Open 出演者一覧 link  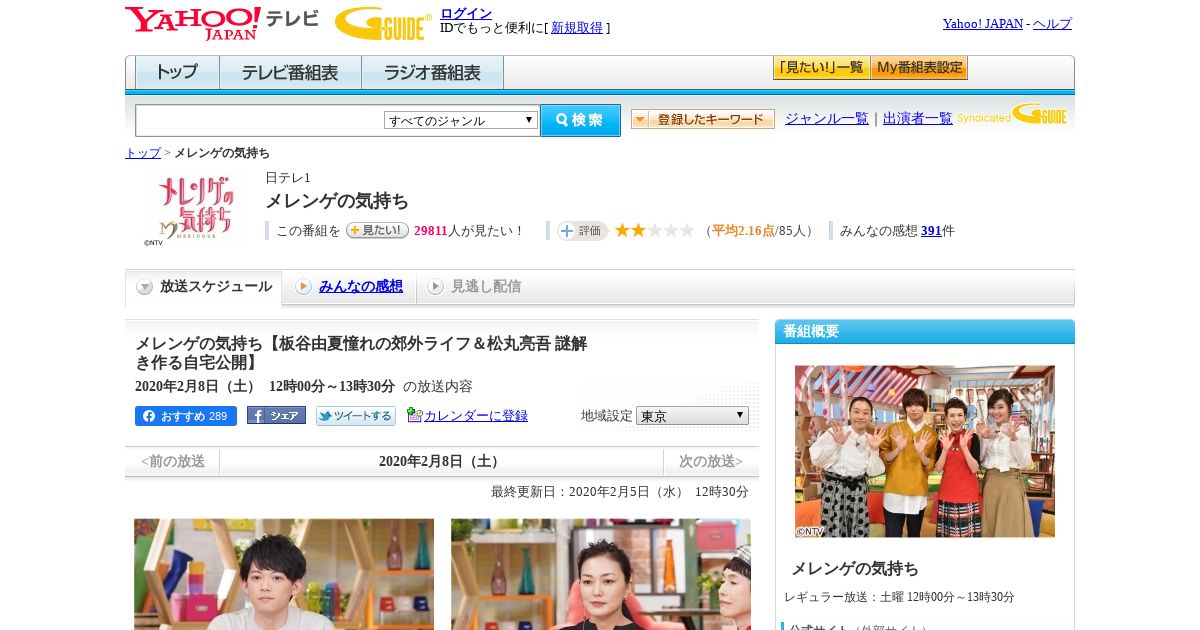click(x=917, y=118)
